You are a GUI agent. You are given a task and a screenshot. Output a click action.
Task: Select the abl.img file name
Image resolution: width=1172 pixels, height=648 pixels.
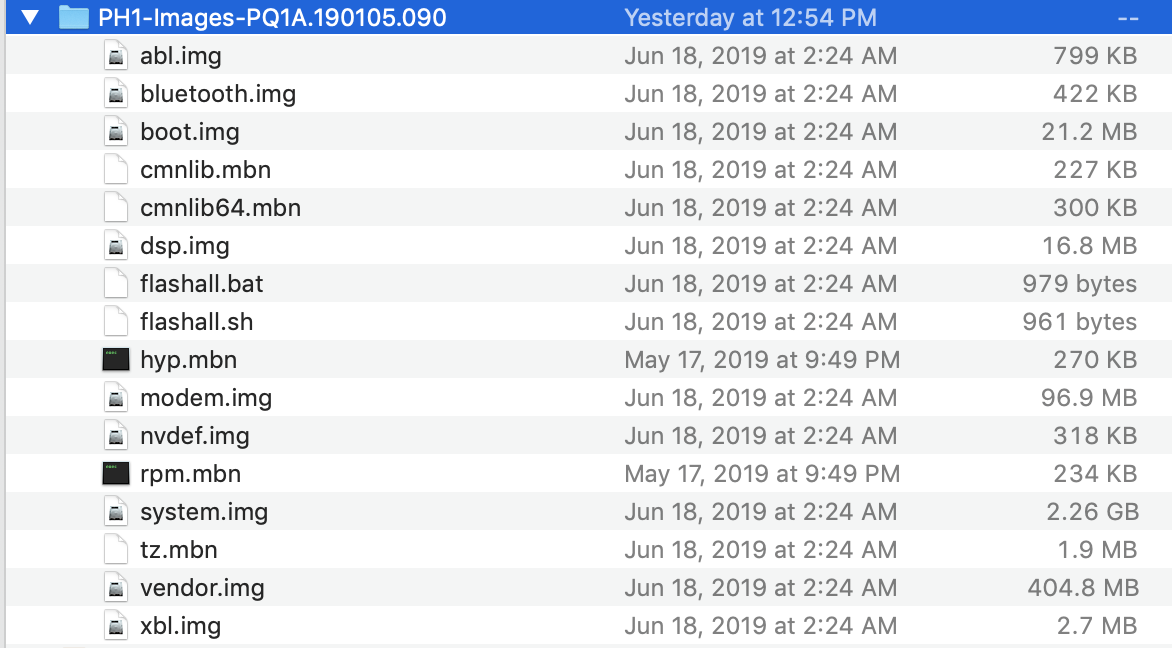point(181,56)
